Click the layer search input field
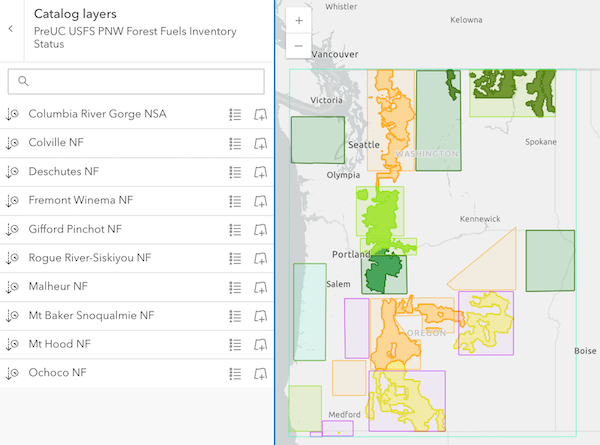 pyautogui.click(x=136, y=81)
